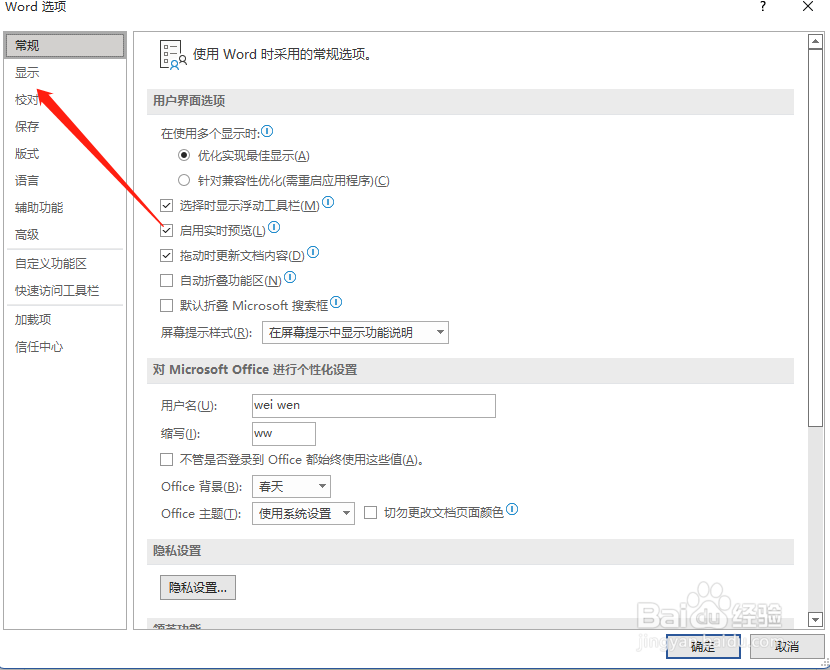Viewport: 830px width, 670px height.
Task: Open 快速访问工具栏 category
Action: pyautogui.click(x=65, y=291)
